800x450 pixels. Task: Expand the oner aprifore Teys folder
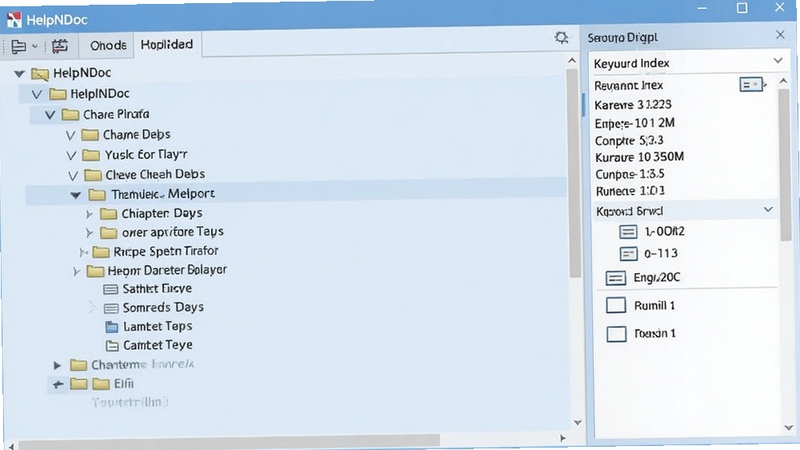coord(89,233)
